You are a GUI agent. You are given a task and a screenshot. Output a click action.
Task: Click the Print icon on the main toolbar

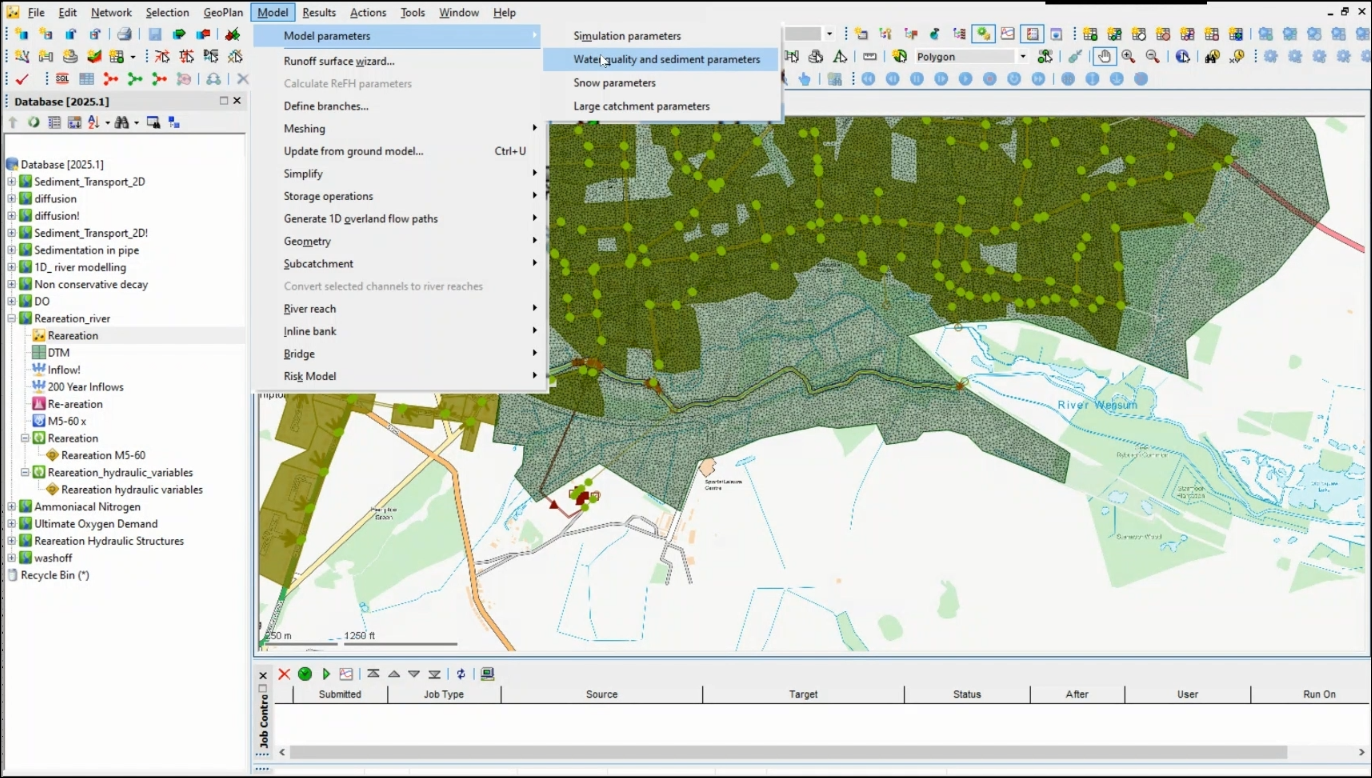pyautogui.click(x=124, y=33)
